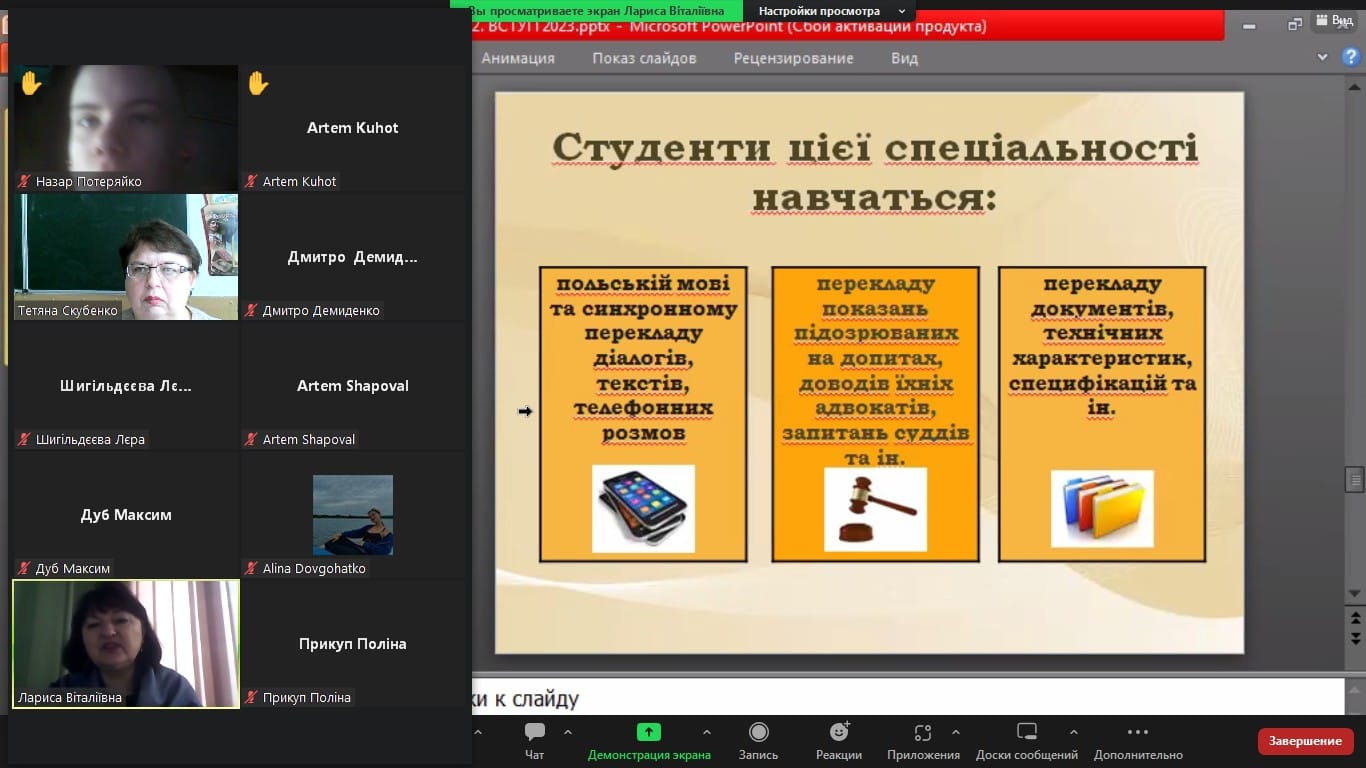This screenshot has height=768, width=1366.
Task: Expand the arrow next to Приложения
Action: pos(956,732)
